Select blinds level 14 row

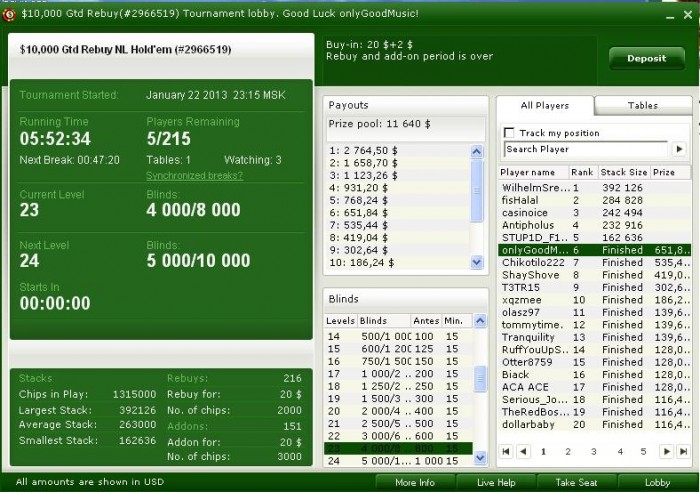(398, 336)
